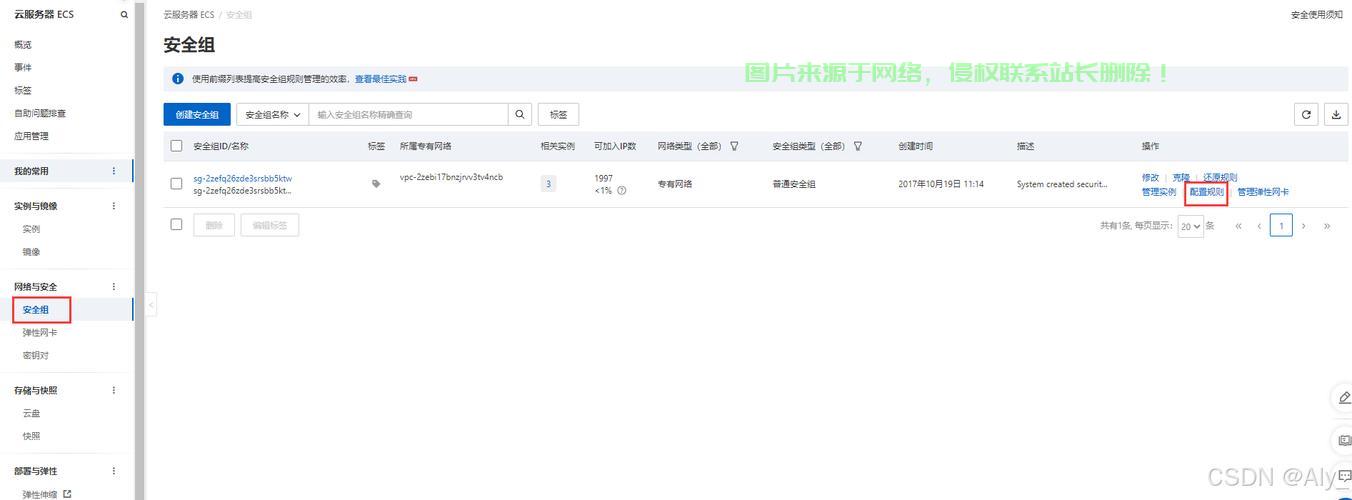Click 云服务器 ECS in the breadcrumb

189,15
